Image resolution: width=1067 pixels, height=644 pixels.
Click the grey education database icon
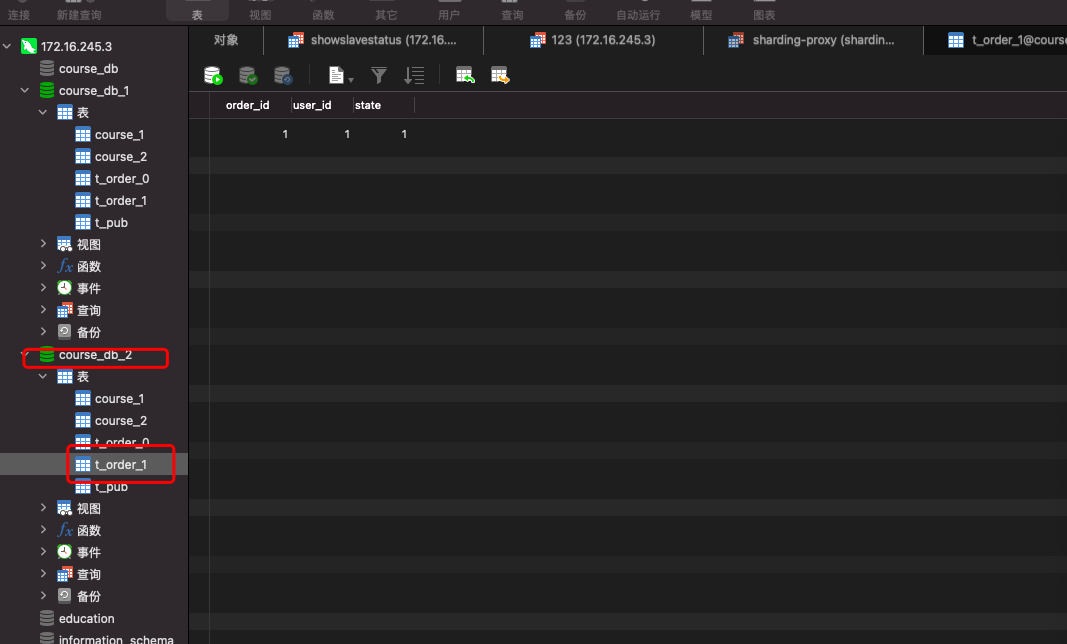click(47, 618)
